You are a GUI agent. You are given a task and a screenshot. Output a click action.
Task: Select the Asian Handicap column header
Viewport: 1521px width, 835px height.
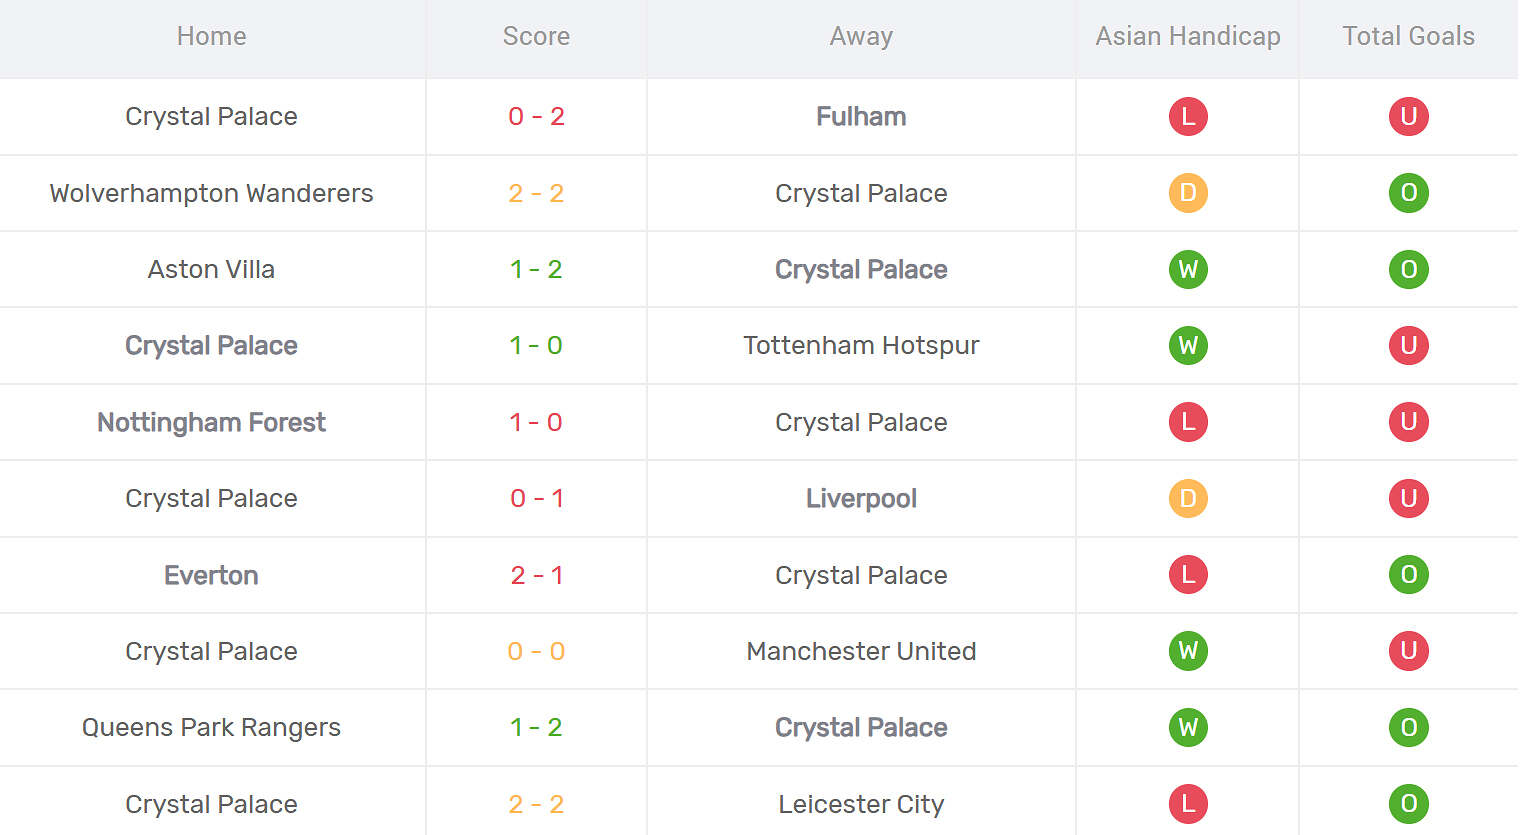[x=1188, y=37]
